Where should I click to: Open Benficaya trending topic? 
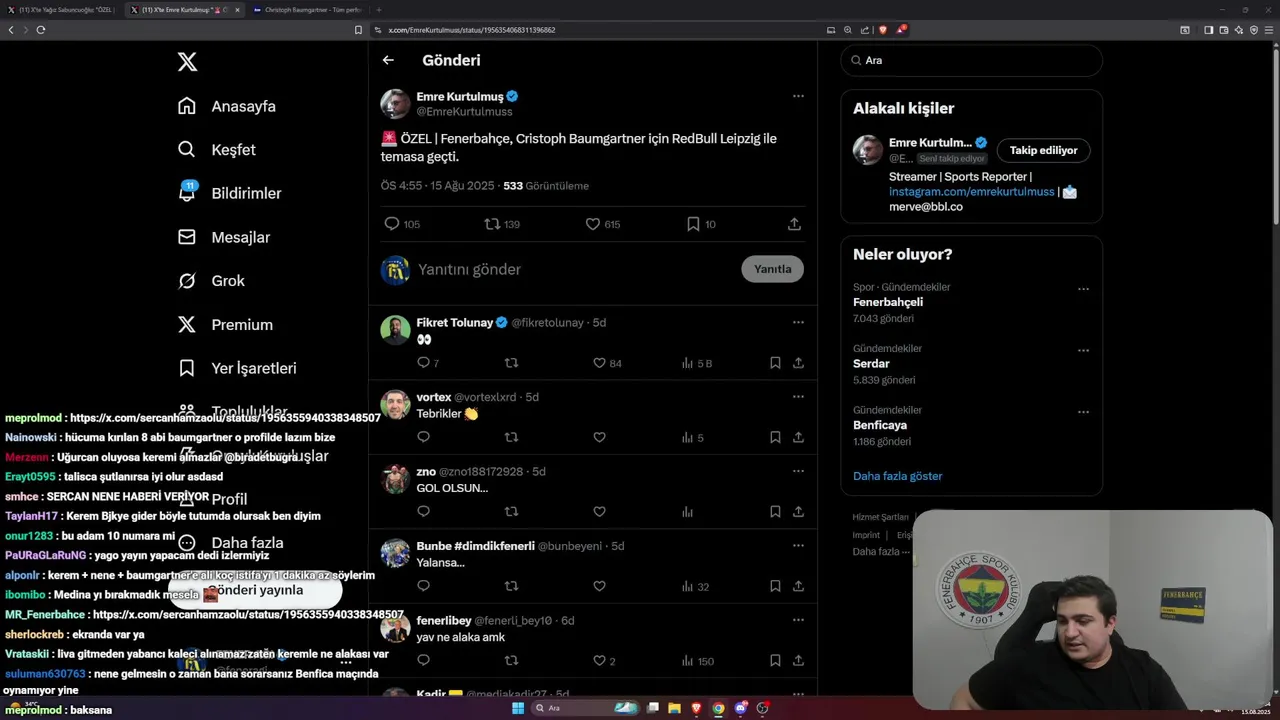click(880, 425)
